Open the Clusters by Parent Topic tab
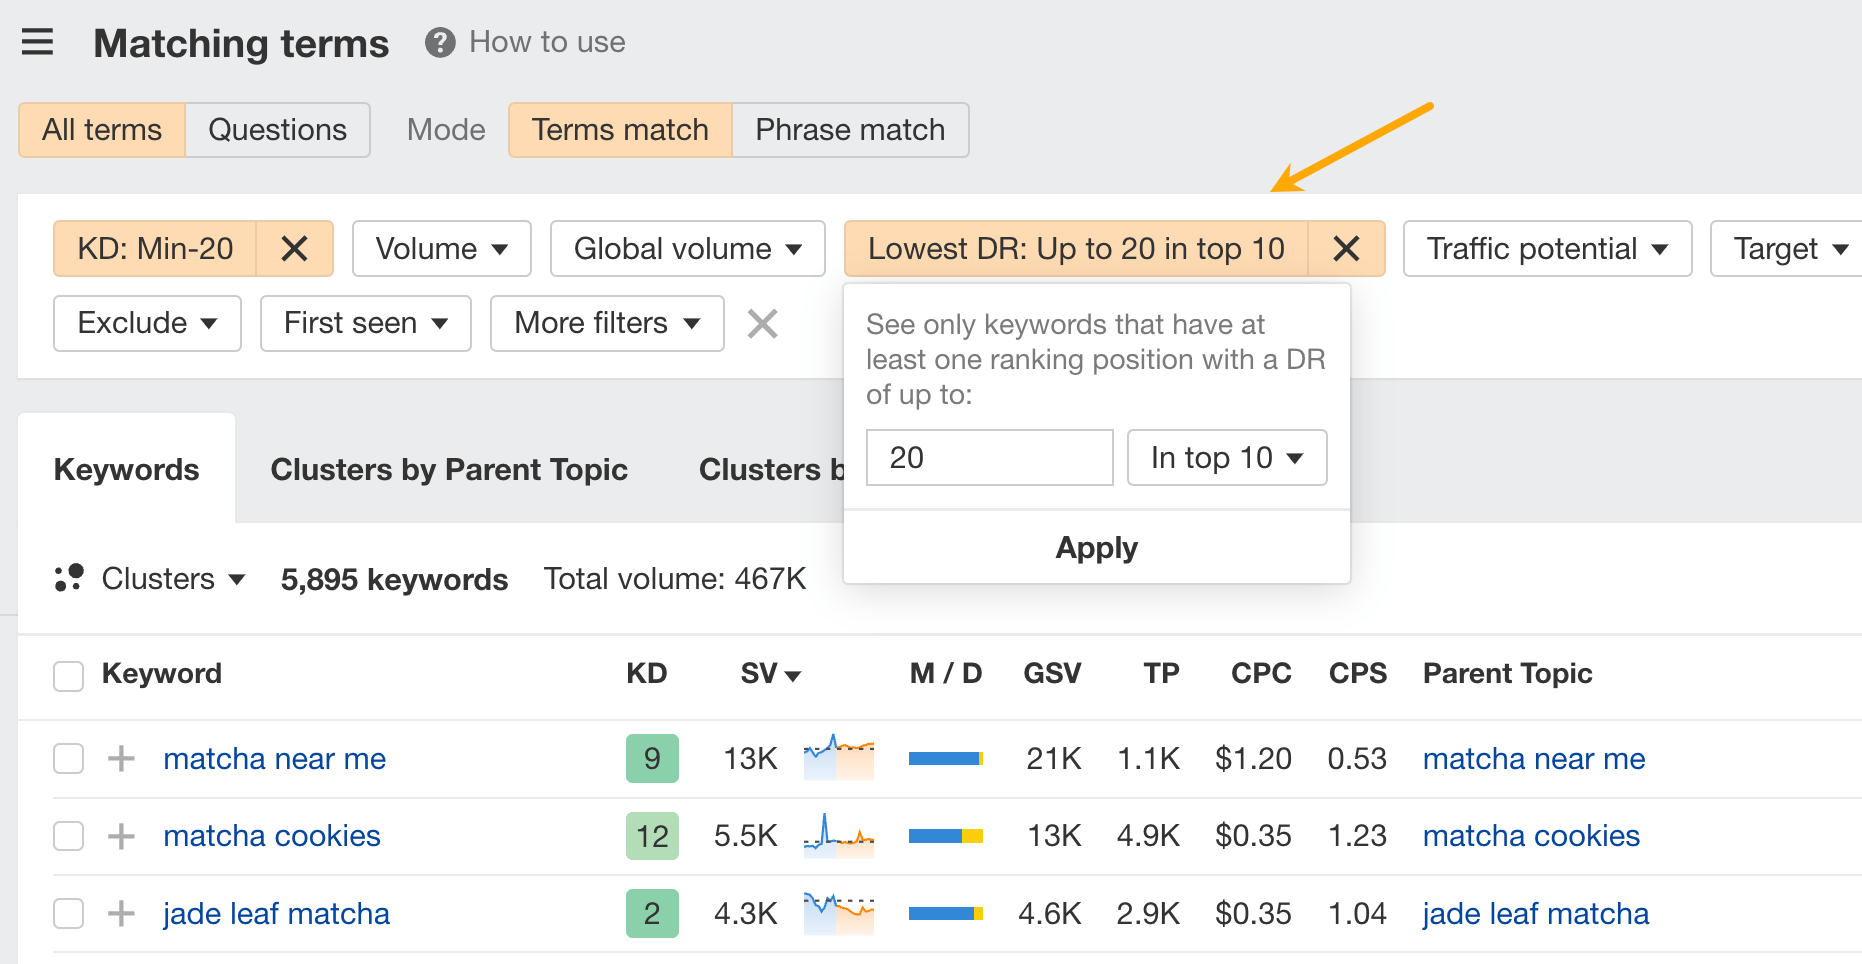The height and width of the screenshot is (964, 1862). coord(448,469)
